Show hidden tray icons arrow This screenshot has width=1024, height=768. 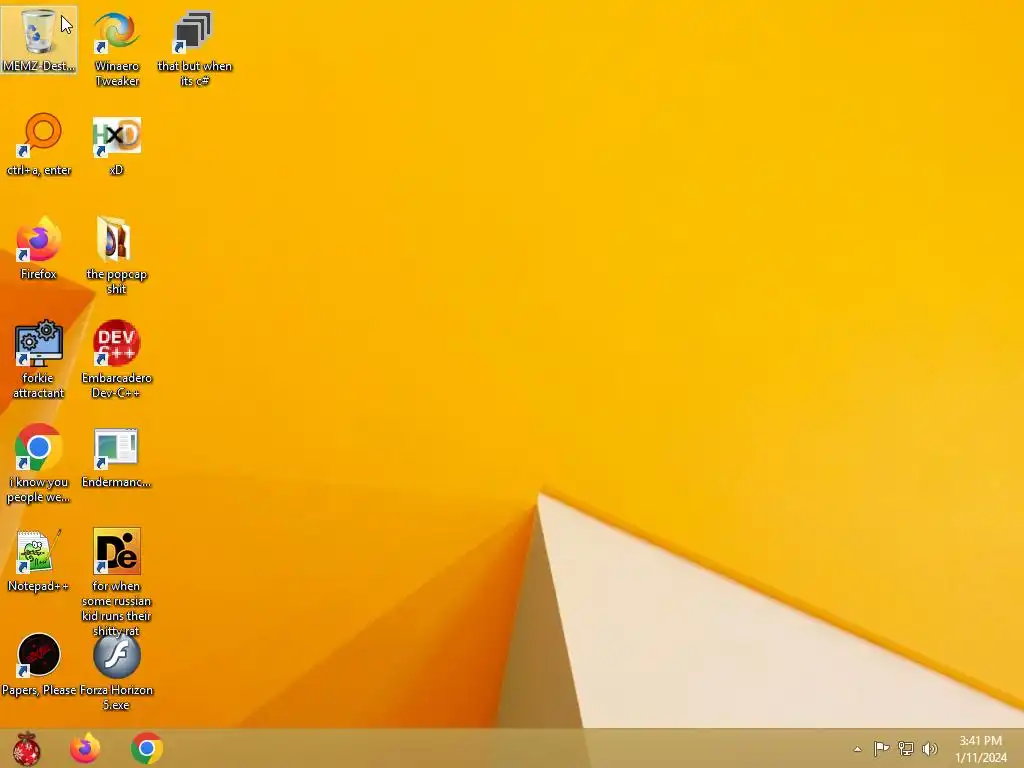coord(857,749)
